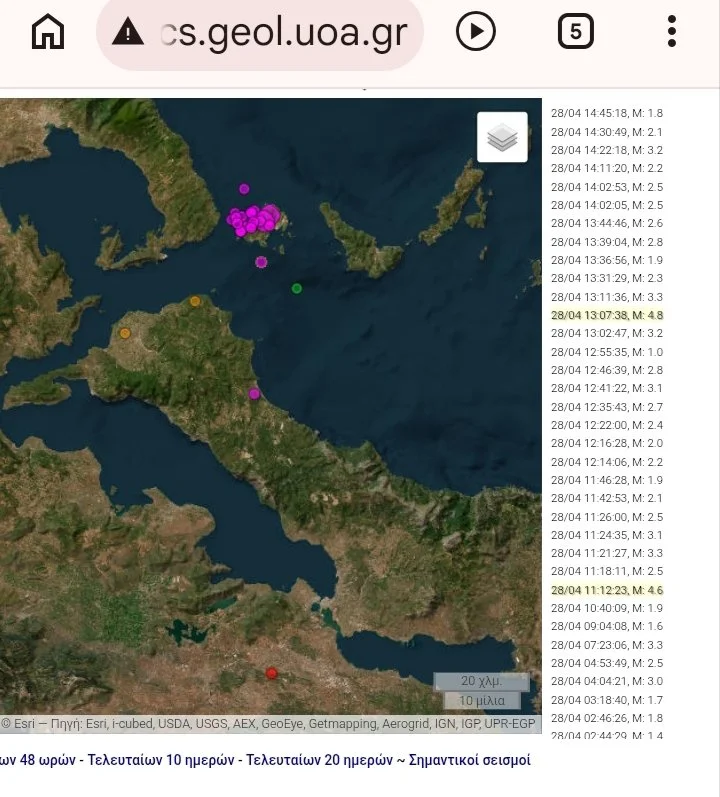Select the highlighted 13:07:38, M: 4.8 entry
720x797 pixels.
coord(607,315)
